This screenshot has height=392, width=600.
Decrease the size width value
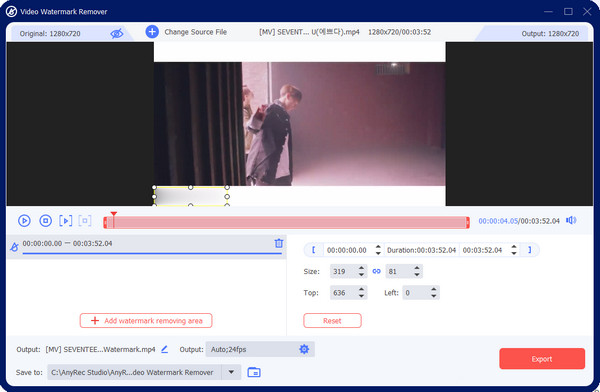point(361,274)
